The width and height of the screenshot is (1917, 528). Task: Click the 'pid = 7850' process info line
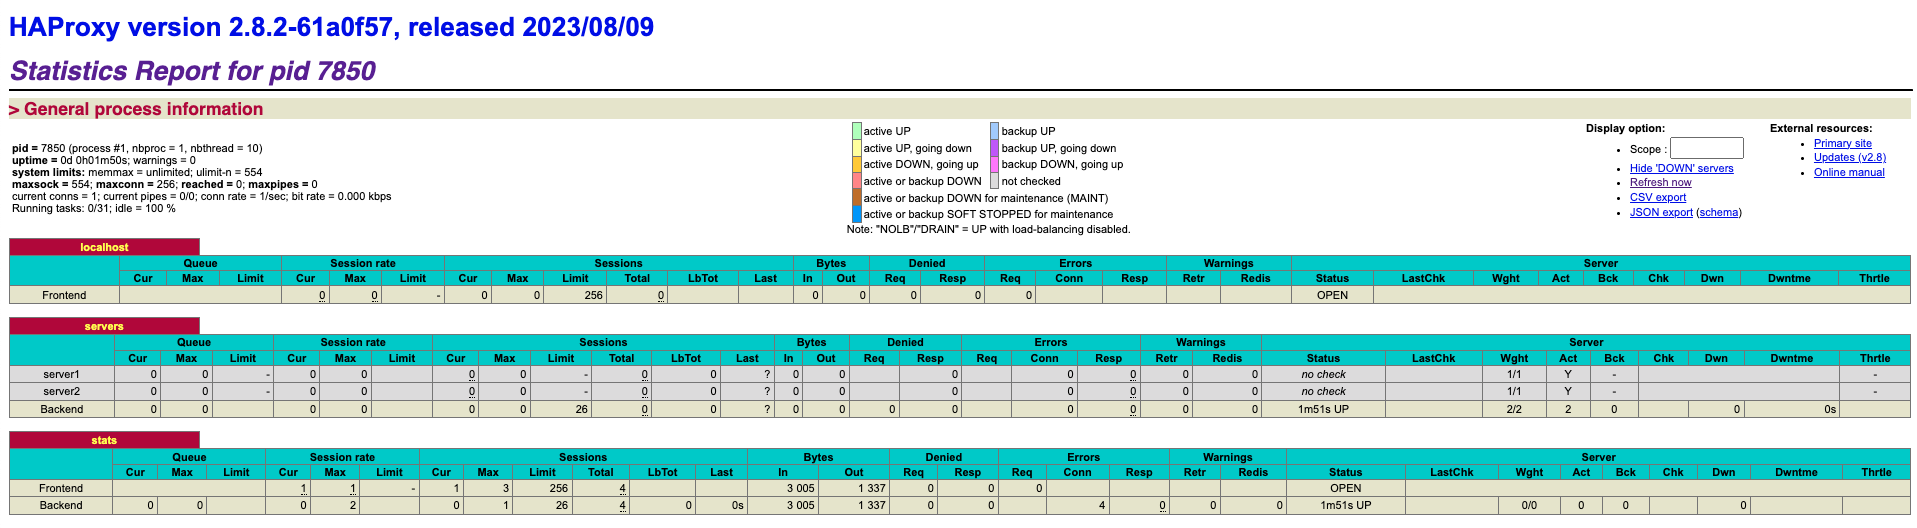coord(137,148)
